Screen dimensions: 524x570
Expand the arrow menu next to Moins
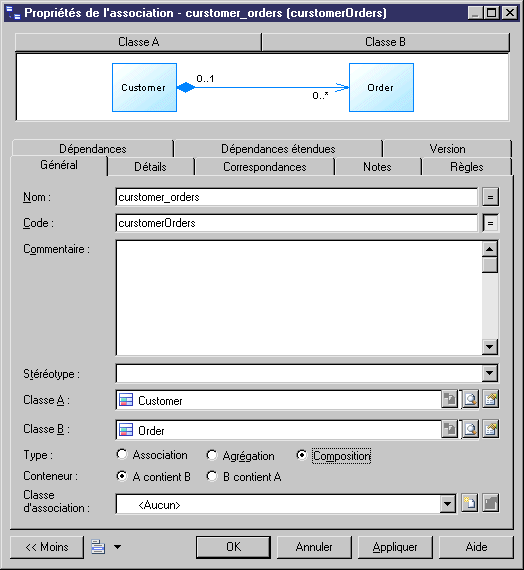[x=117, y=547]
